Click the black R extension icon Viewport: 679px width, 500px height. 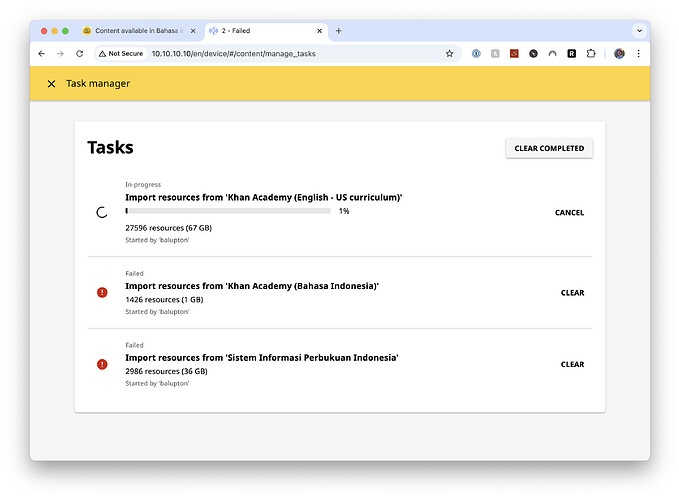(572, 54)
